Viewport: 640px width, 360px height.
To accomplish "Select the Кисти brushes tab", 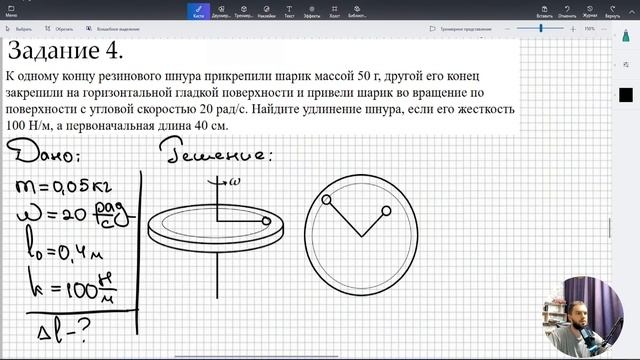I will point(198,11).
